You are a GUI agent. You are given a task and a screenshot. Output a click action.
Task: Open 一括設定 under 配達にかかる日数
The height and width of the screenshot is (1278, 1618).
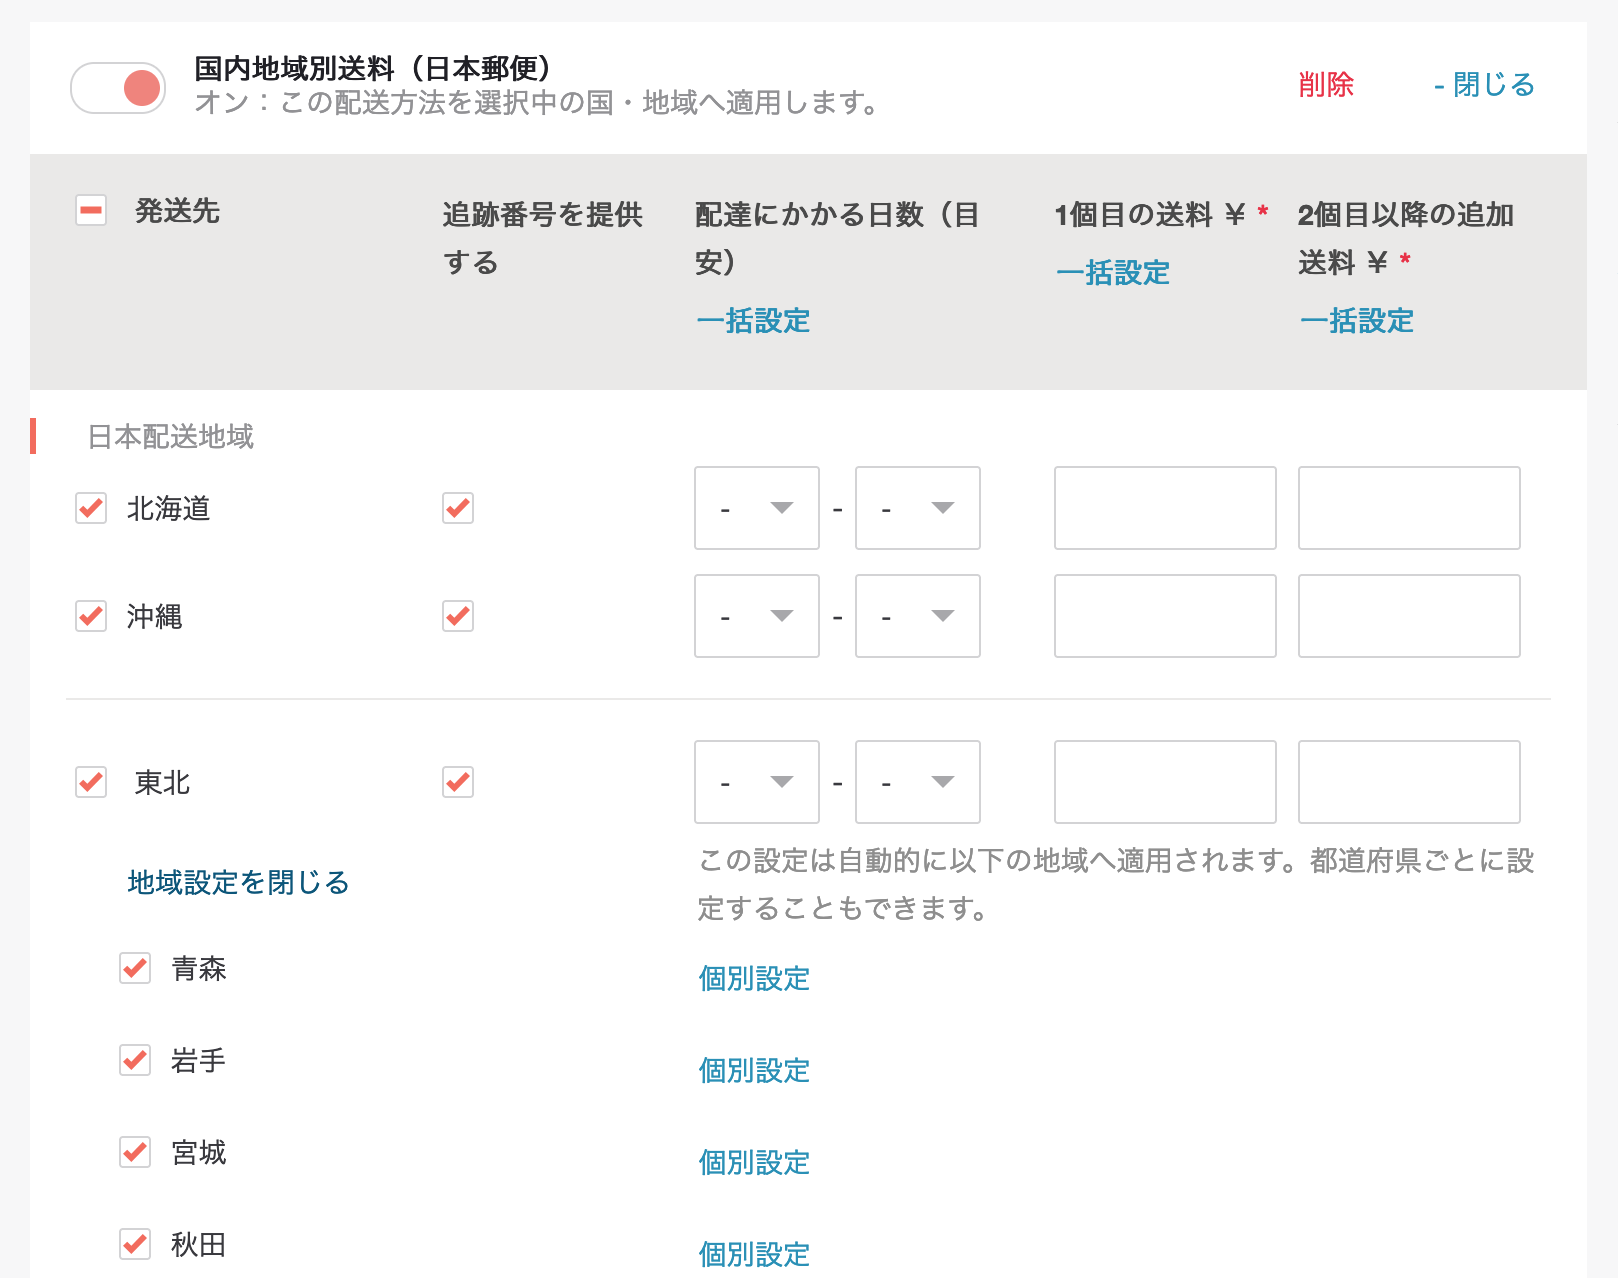coord(753,321)
